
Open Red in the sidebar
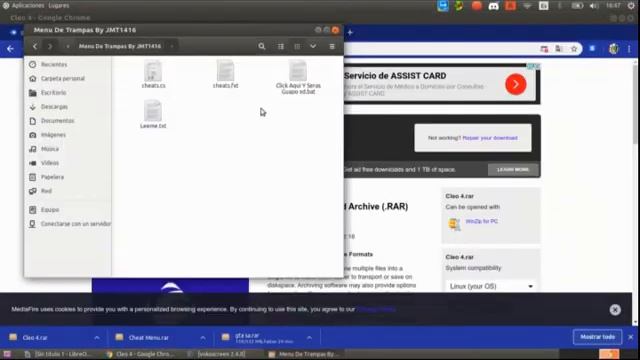46,191
